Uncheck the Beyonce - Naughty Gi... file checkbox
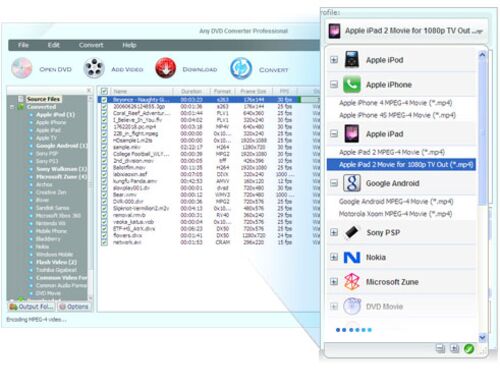Screen dimensions: 500x386 pyautogui.click(x=104, y=100)
